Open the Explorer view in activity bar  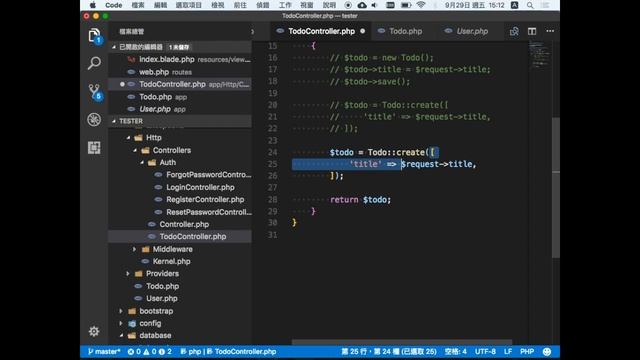pos(94,36)
